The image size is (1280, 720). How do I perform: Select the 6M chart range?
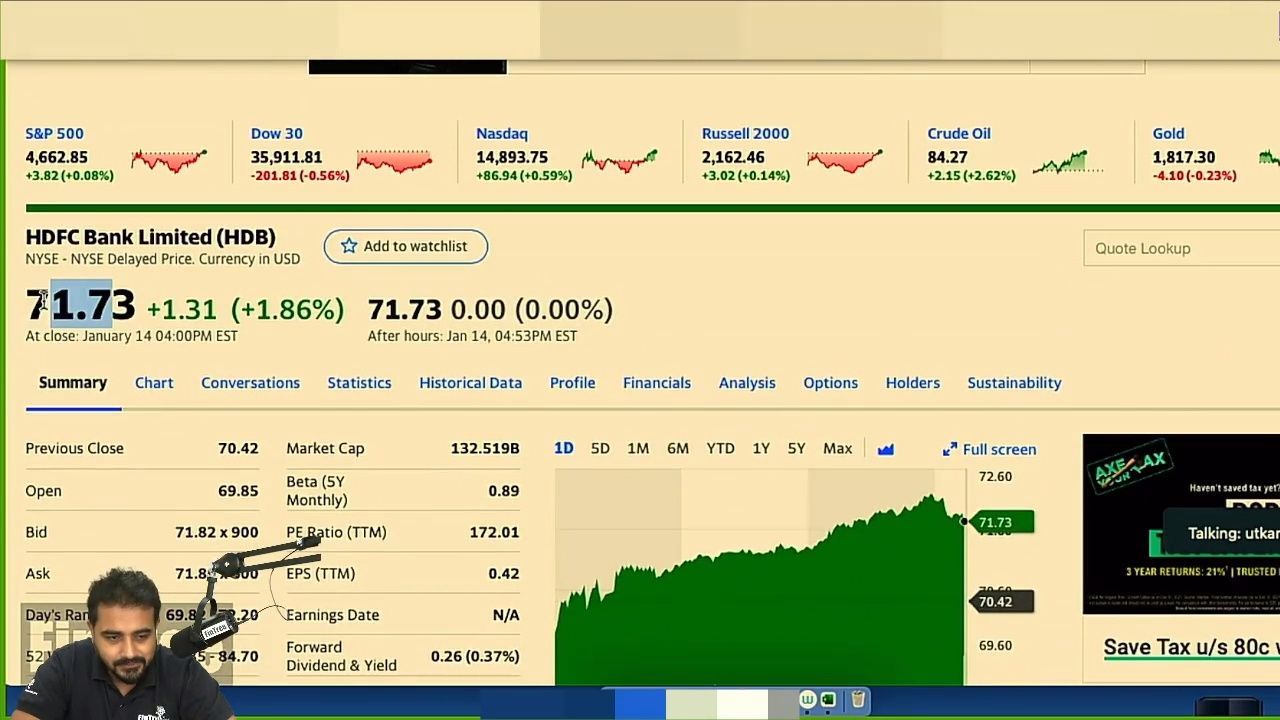(x=678, y=449)
